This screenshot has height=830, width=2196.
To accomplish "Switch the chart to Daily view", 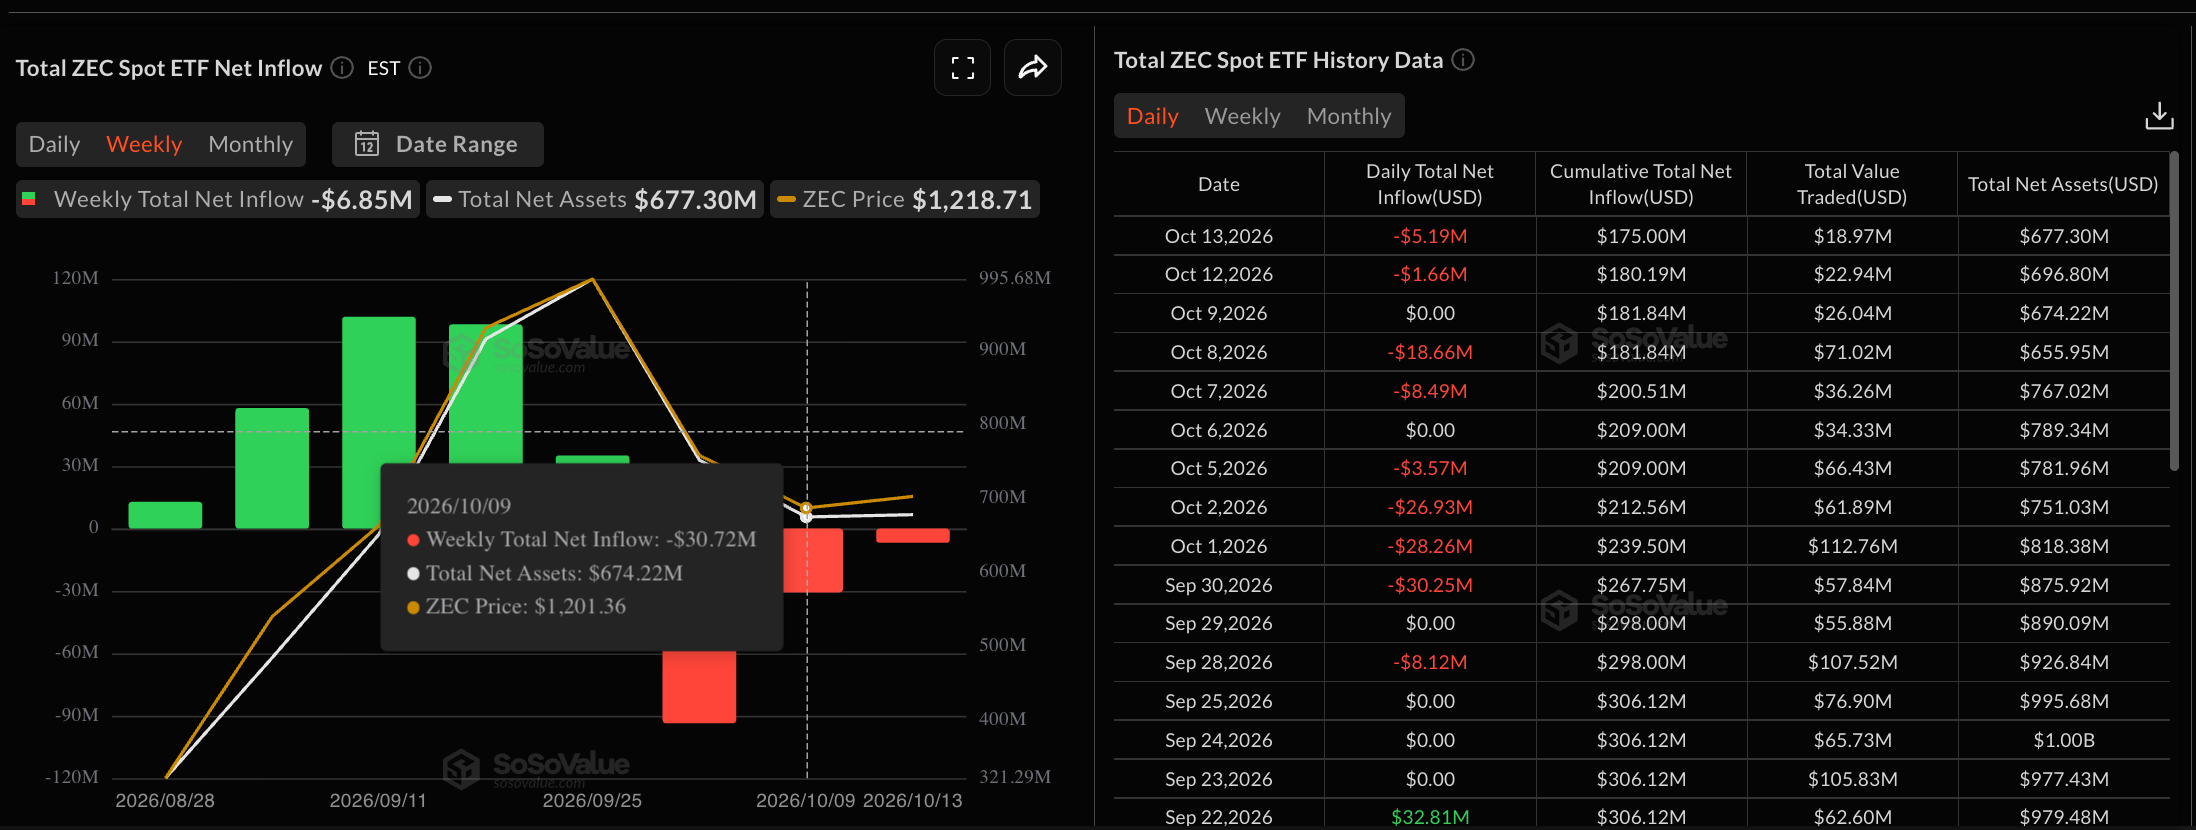I will 54,144.
